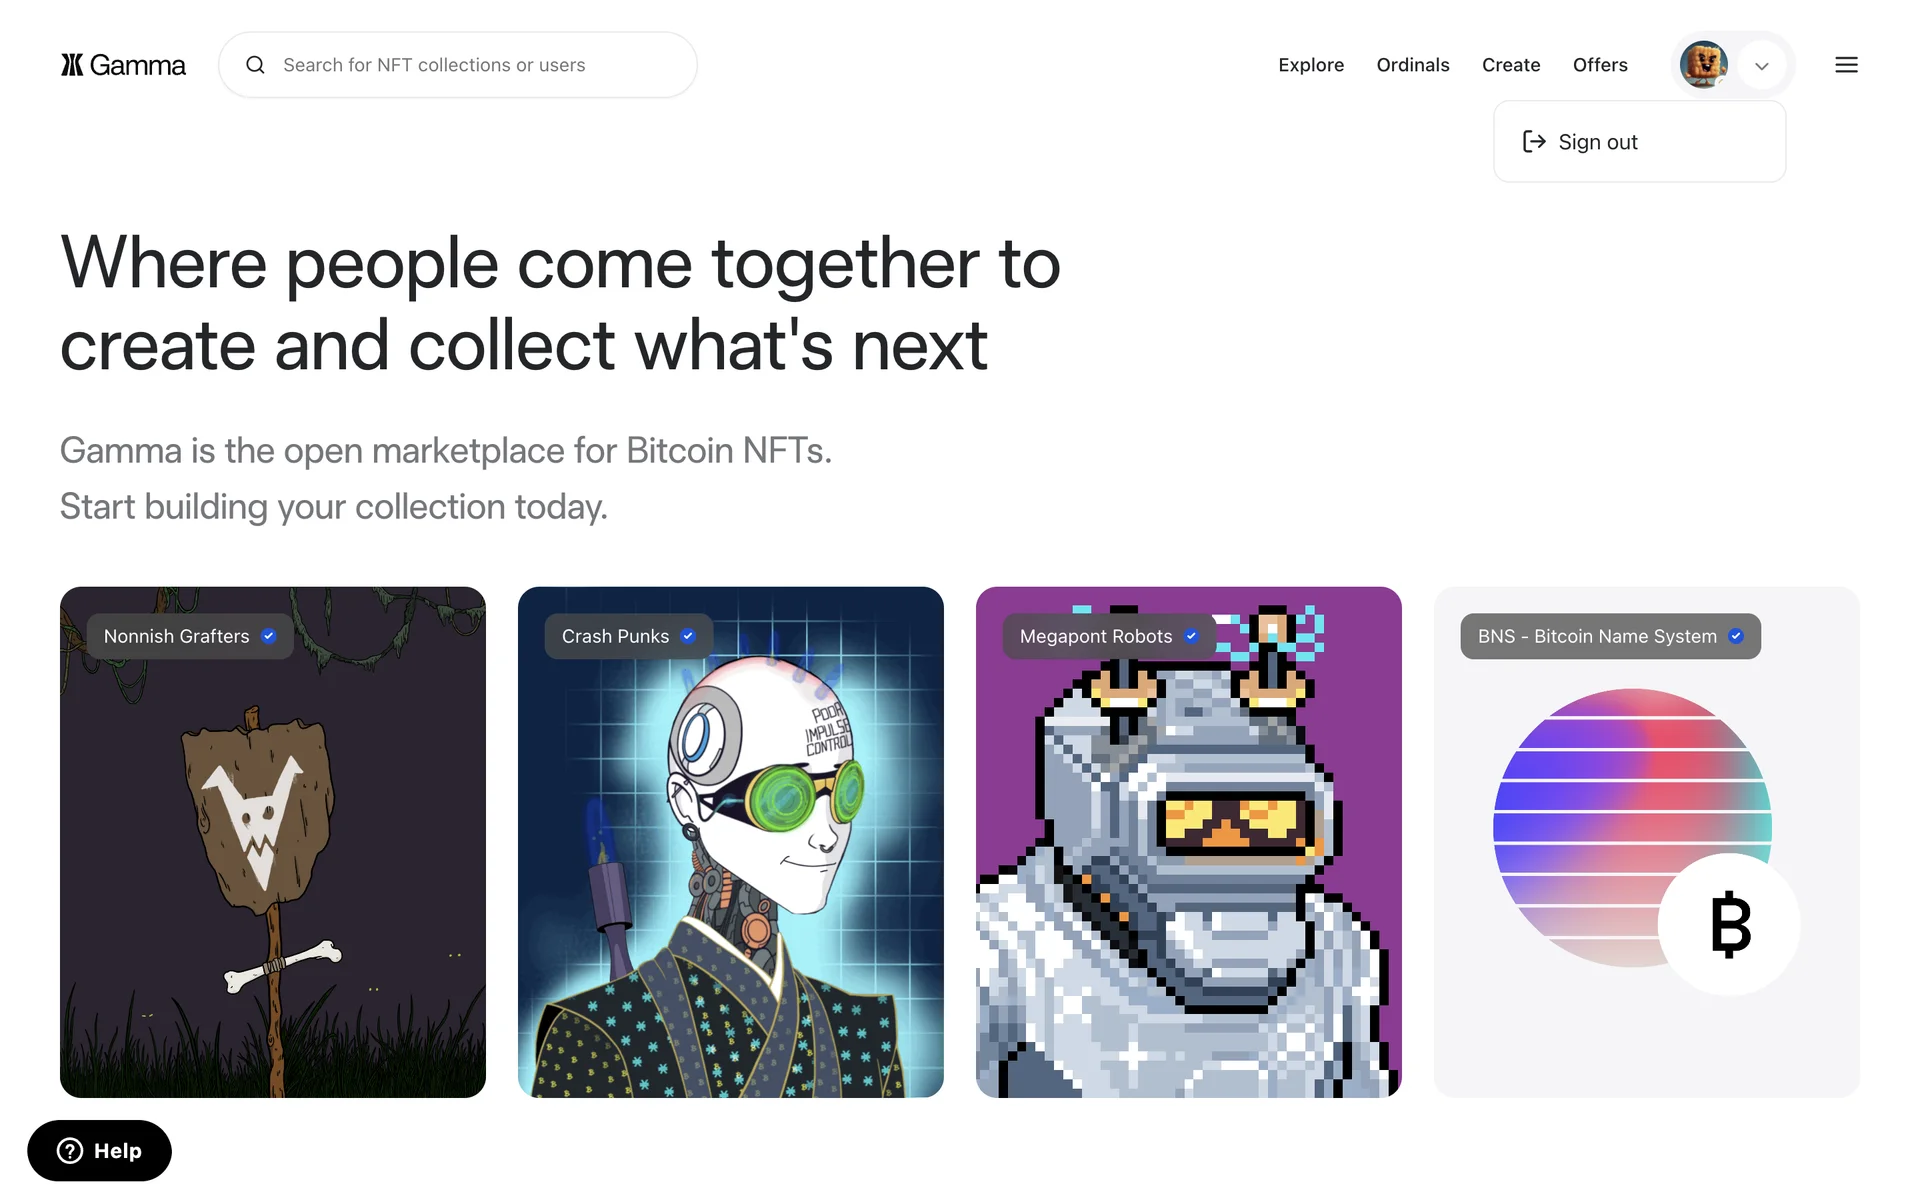Open the Create menu item
The width and height of the screenshot is (1920, 1200).
tap(1511, 65)
